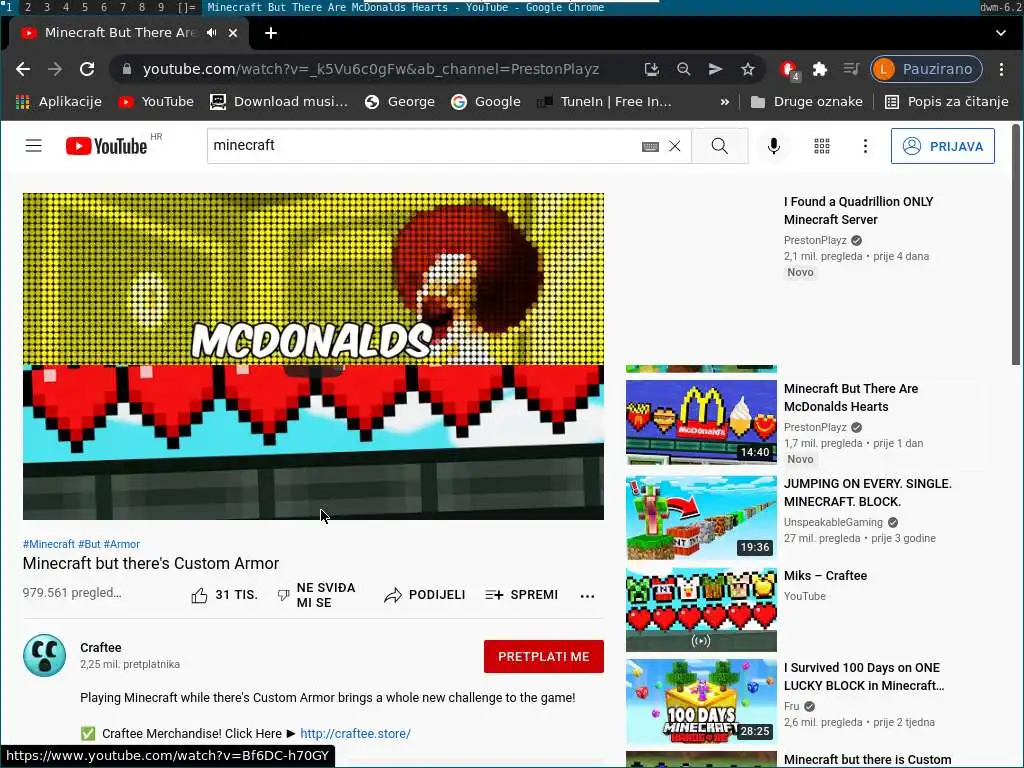The width and height of the screenshot is (1024, 768).
Task: Click the #Minecraft hashtag
Action: [x=49, y=544]
